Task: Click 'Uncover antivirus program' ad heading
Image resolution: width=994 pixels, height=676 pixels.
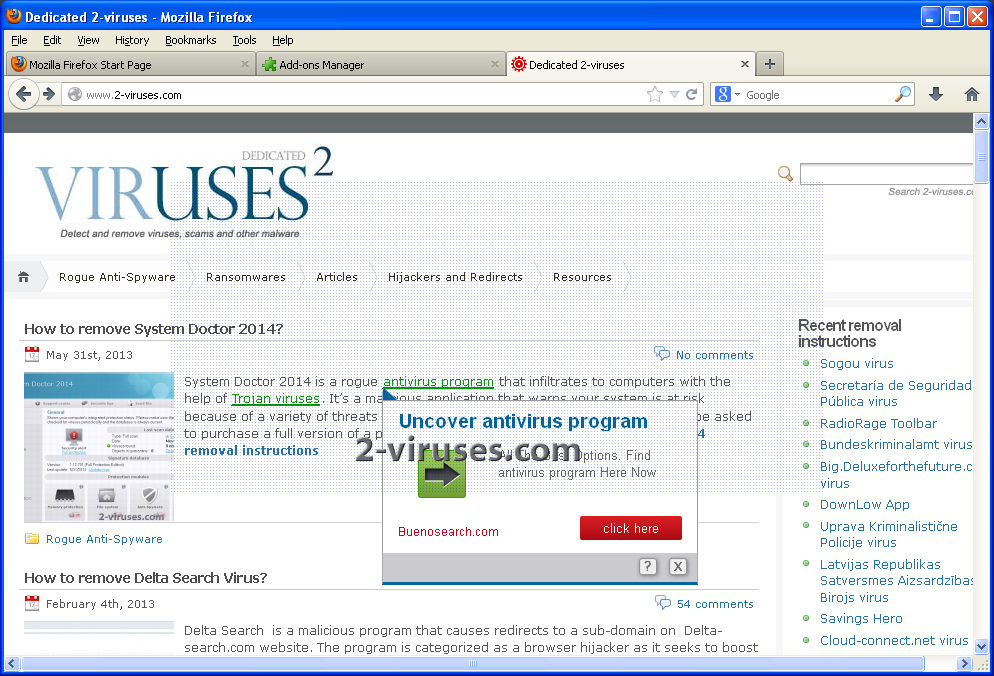Action: tap(523, 421)
